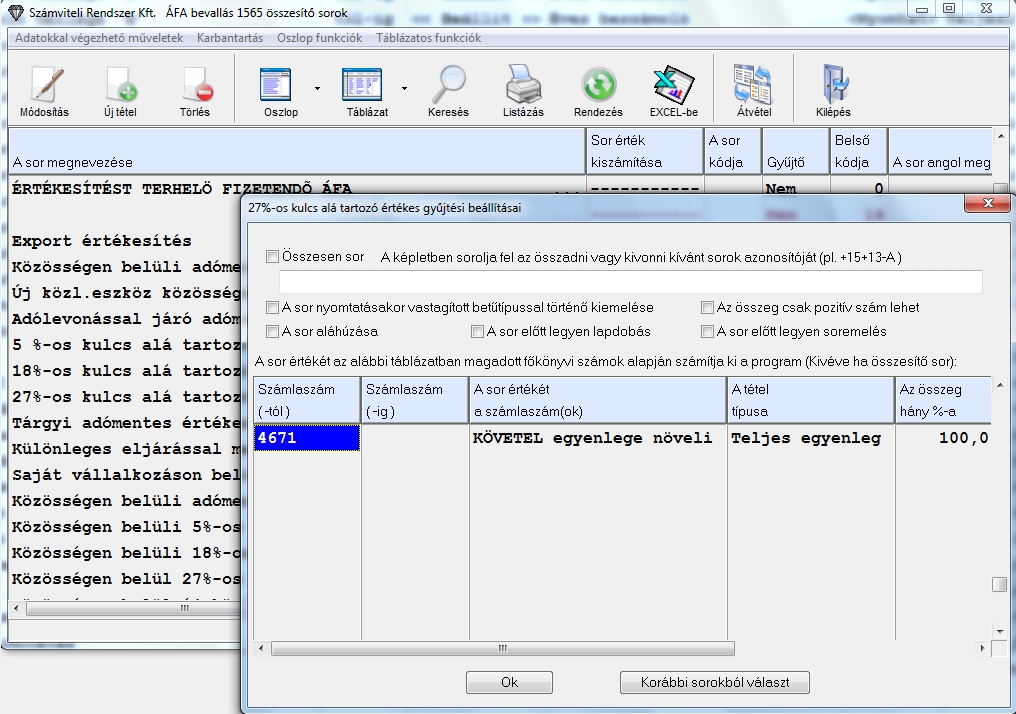Open the Karbantartás menu
The width and height of the screenshot is (1016, 714).
(x=229, y=38)
